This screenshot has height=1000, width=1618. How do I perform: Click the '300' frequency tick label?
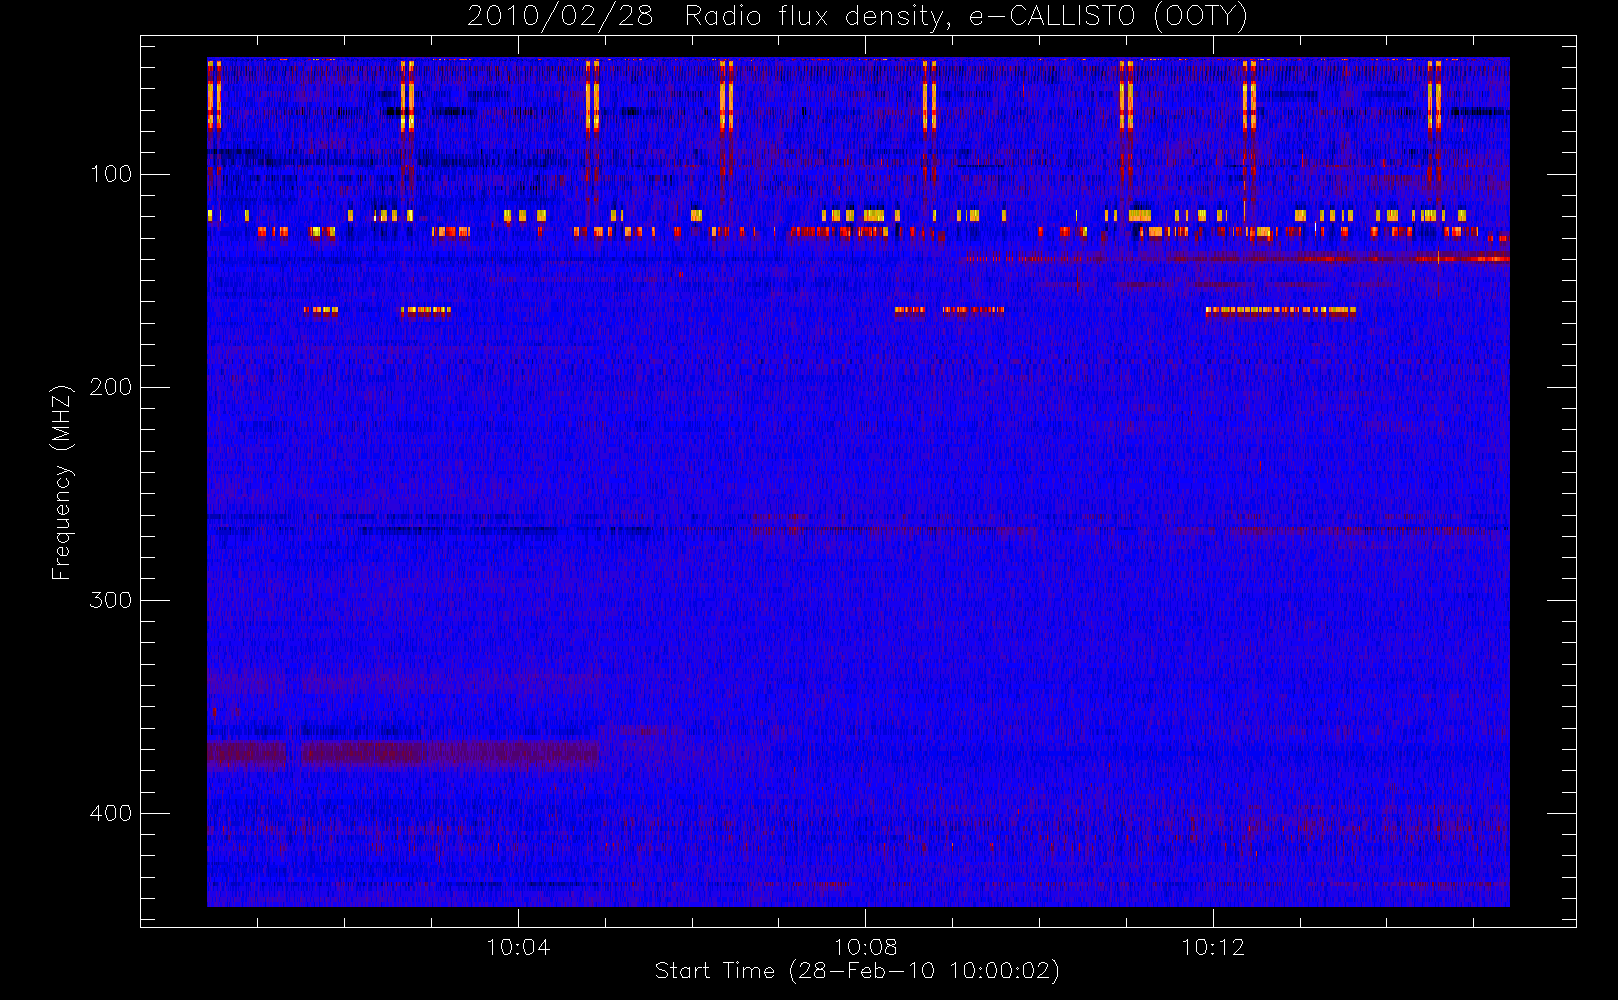coord(111,600)
